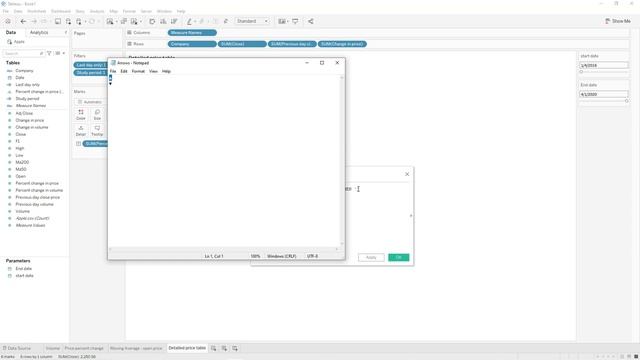Click the Size card in Marks
Image resolution: width=640 pixels, height=360 pixels.
pos(97,115)
